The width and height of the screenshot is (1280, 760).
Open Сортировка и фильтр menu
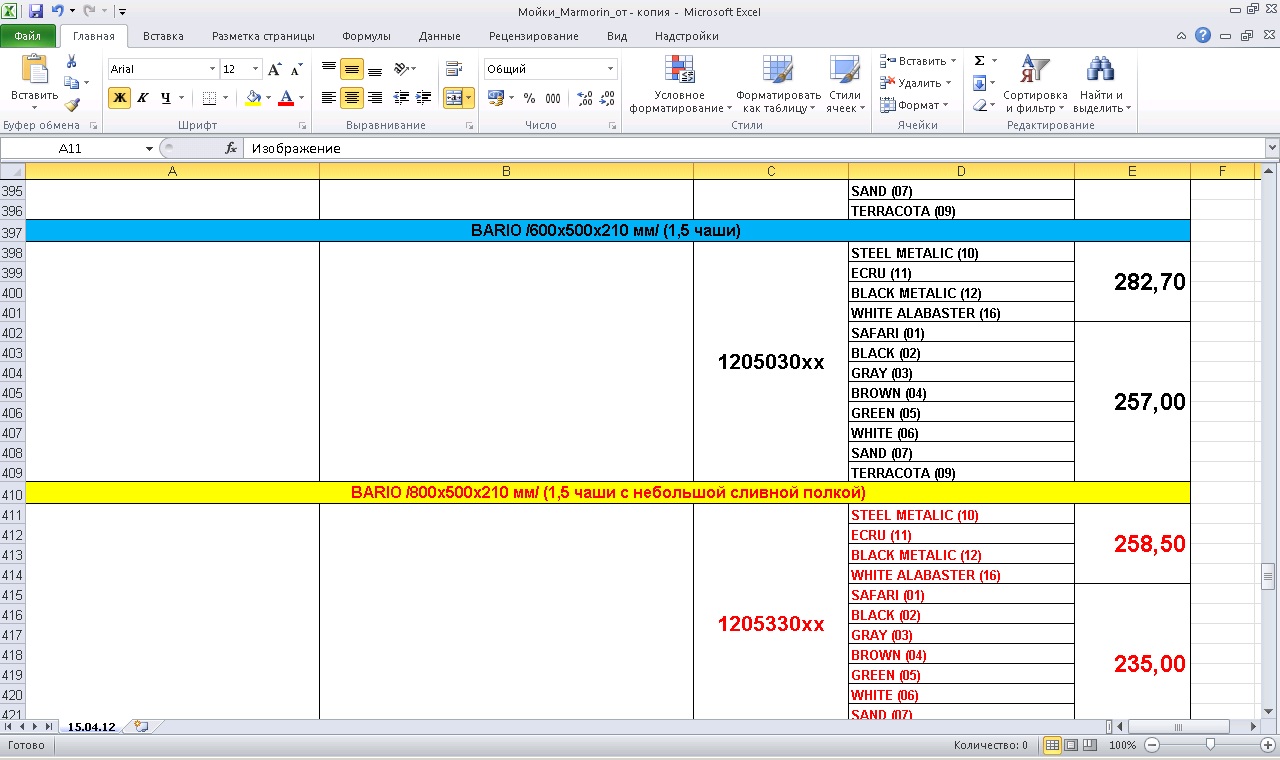point(1036,84)
